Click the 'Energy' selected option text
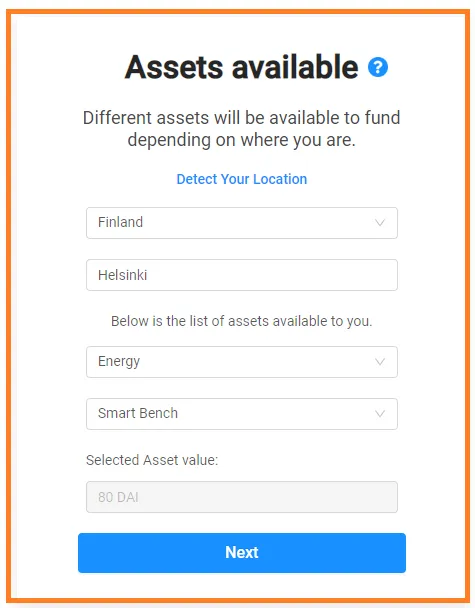The height and width of the screenshot is (608, 475). (x=119, y=362)
